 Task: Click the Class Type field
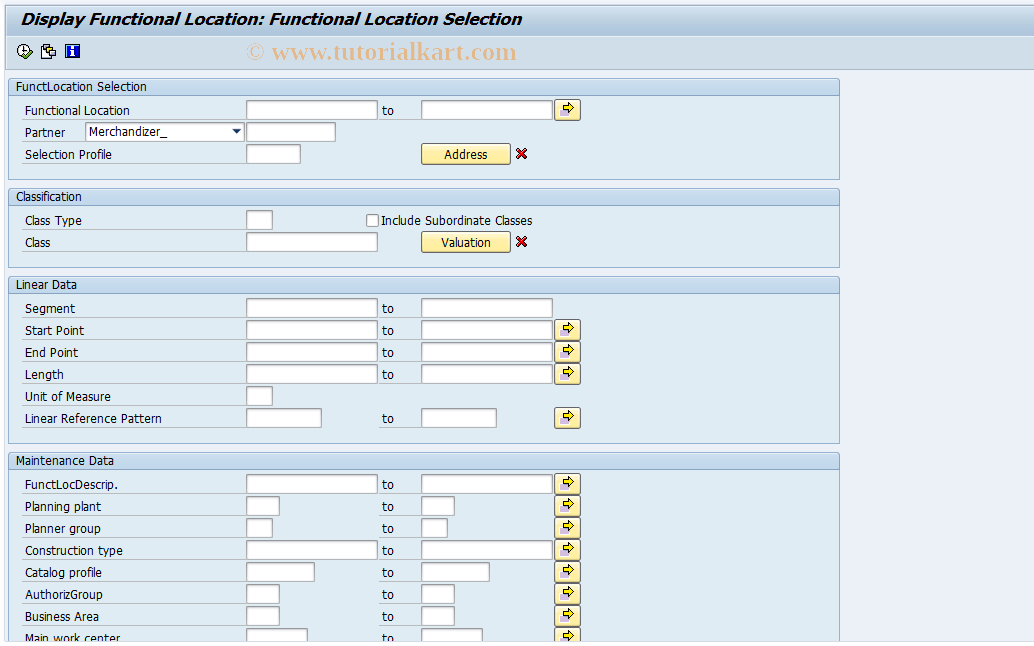click(x=259, y=219)
